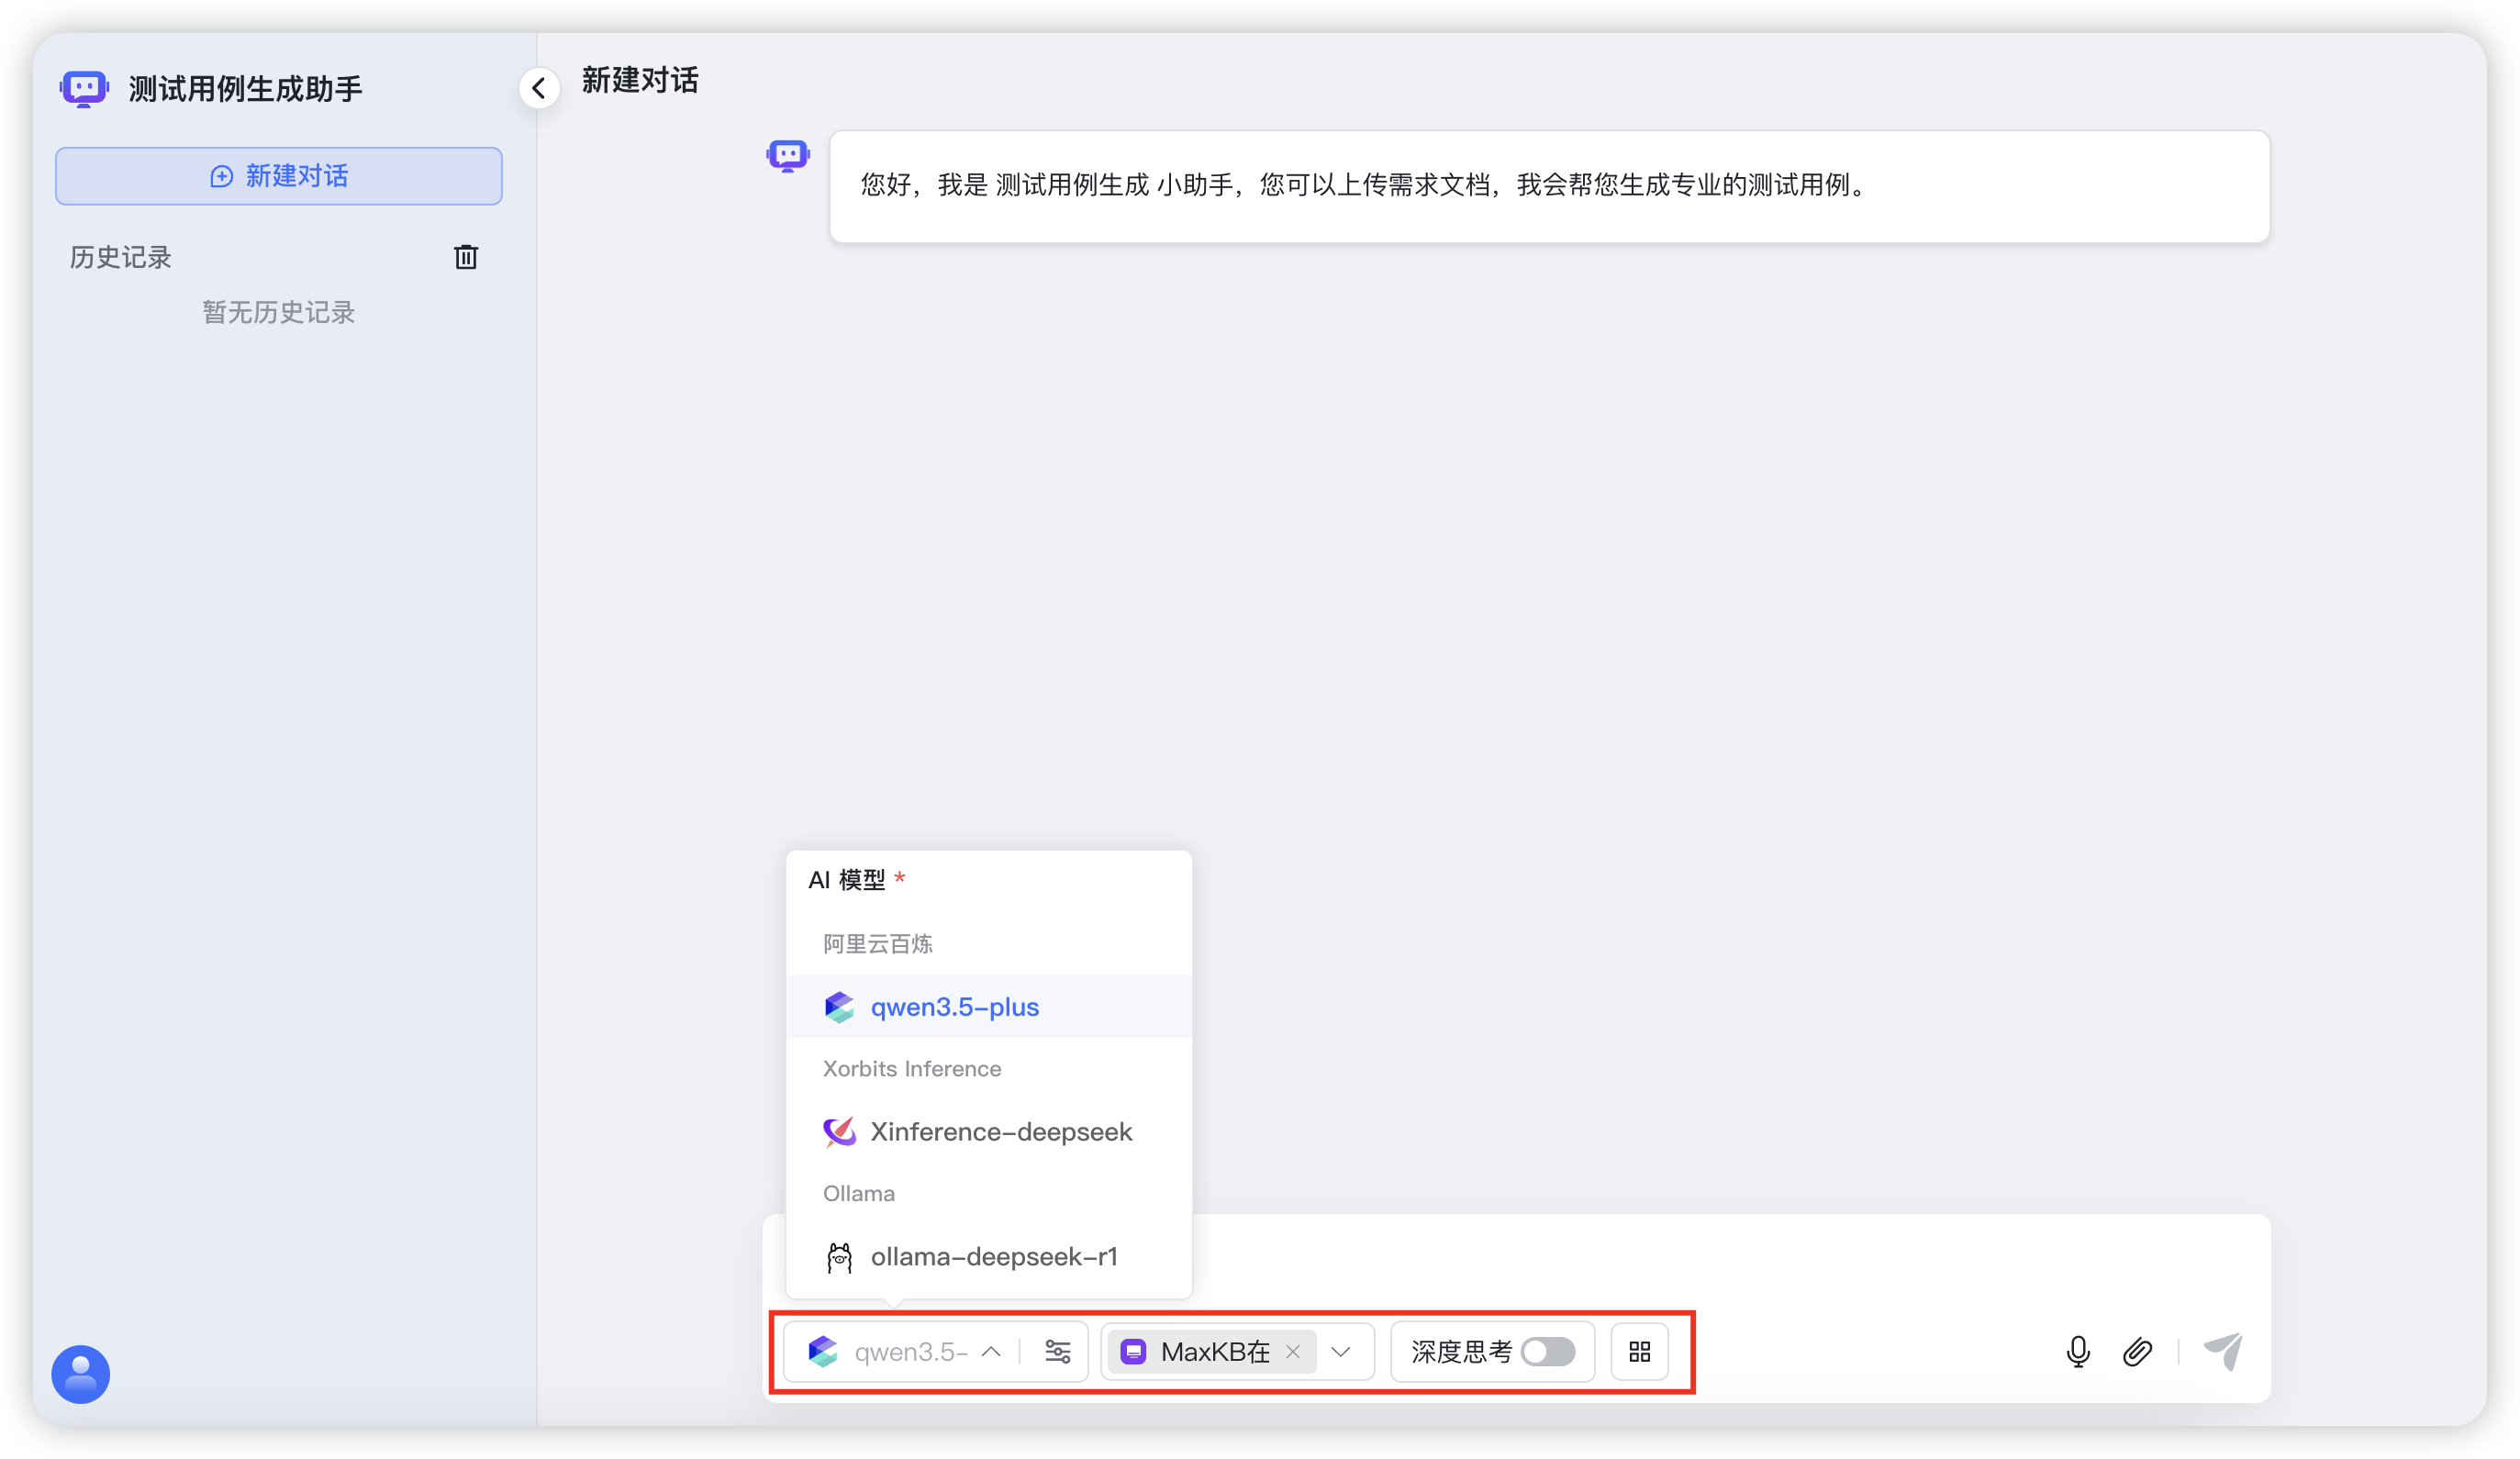The height and width of the screenshot is (1459, 2520).
Task: Click the assistant robot logo in sidebar header
Action: click(x=84, y=89)
